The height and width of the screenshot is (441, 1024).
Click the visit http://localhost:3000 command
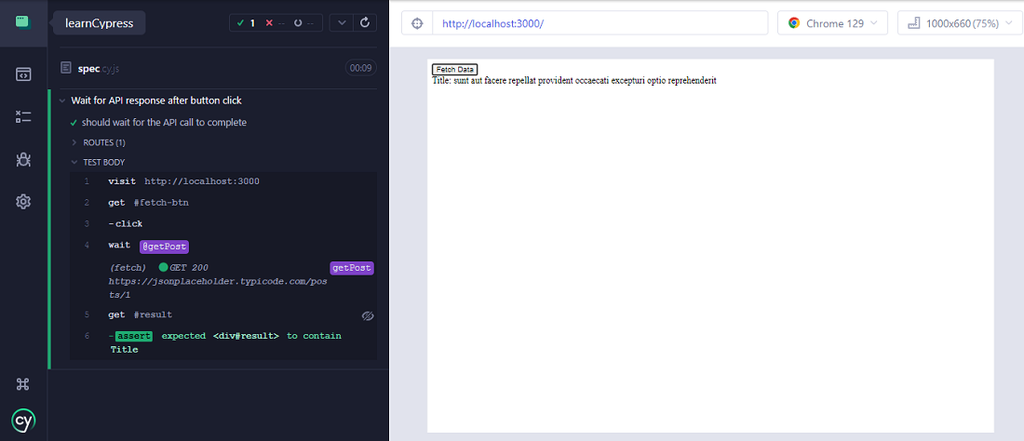(x=223, y=181)
